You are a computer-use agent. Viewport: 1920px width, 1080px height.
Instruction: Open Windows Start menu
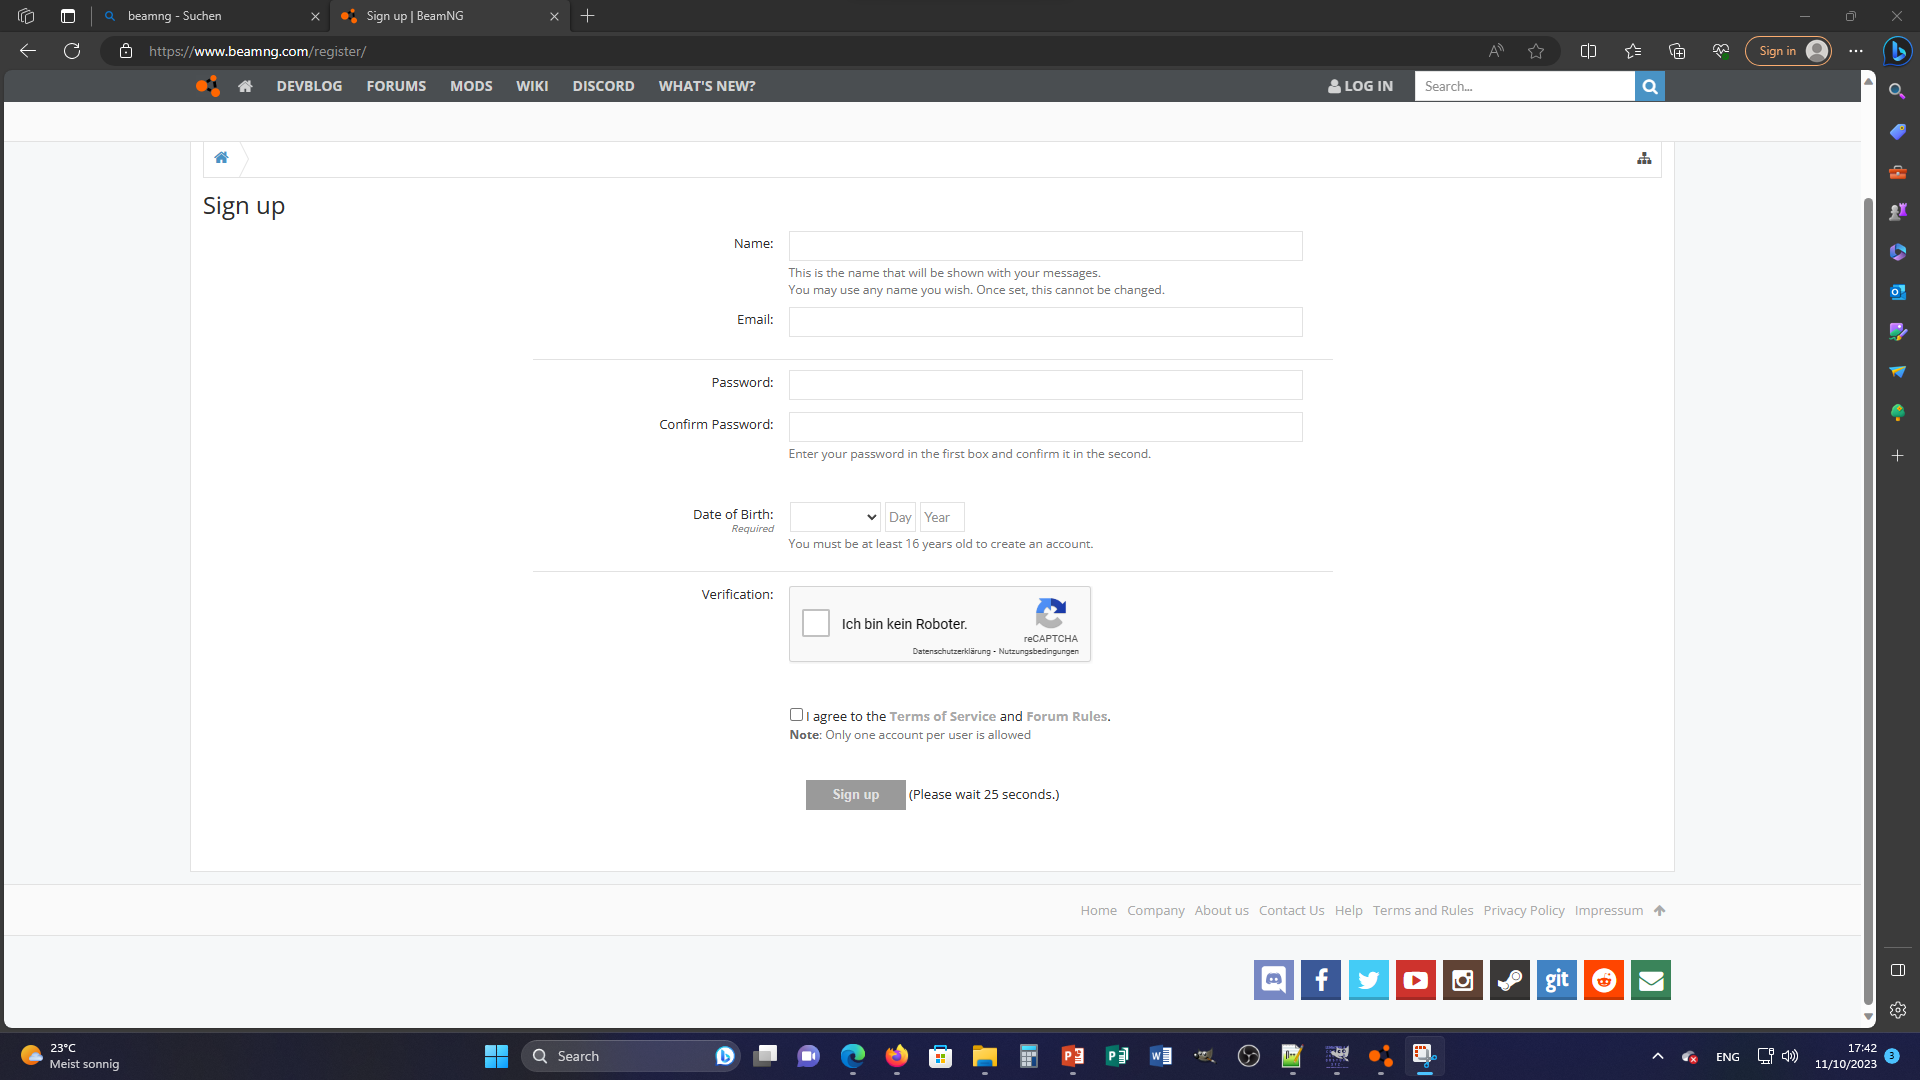(x=496, y=1056)
